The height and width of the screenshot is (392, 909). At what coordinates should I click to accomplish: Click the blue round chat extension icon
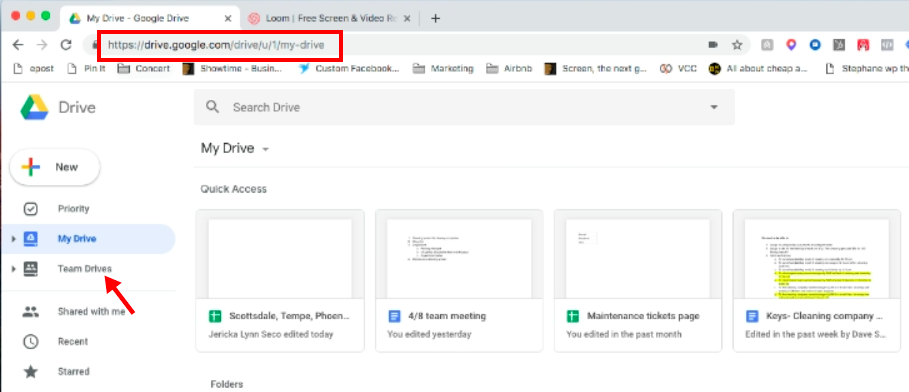pos(815,45)
